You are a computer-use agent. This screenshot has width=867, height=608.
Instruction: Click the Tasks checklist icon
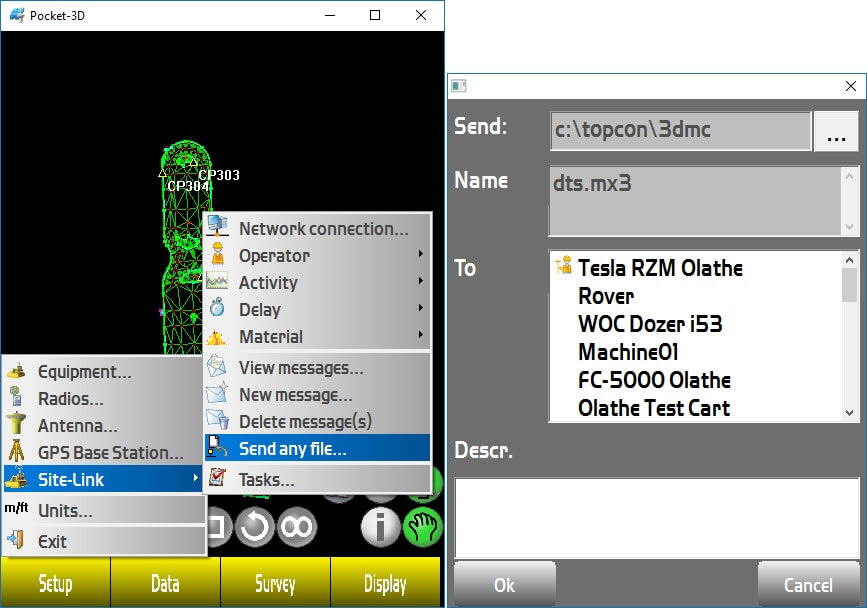tap(217, 478)
